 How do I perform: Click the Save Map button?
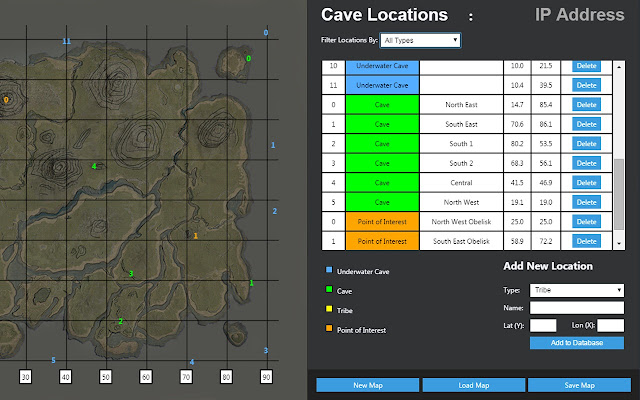tap(579, 385)
